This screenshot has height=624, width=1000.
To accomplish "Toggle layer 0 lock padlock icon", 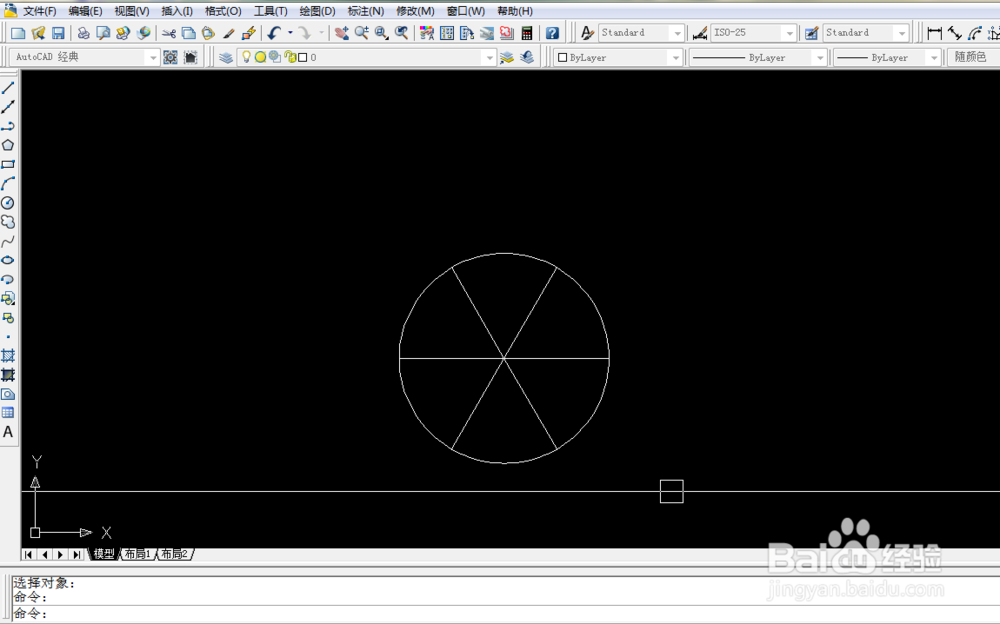I will [290, 57].
